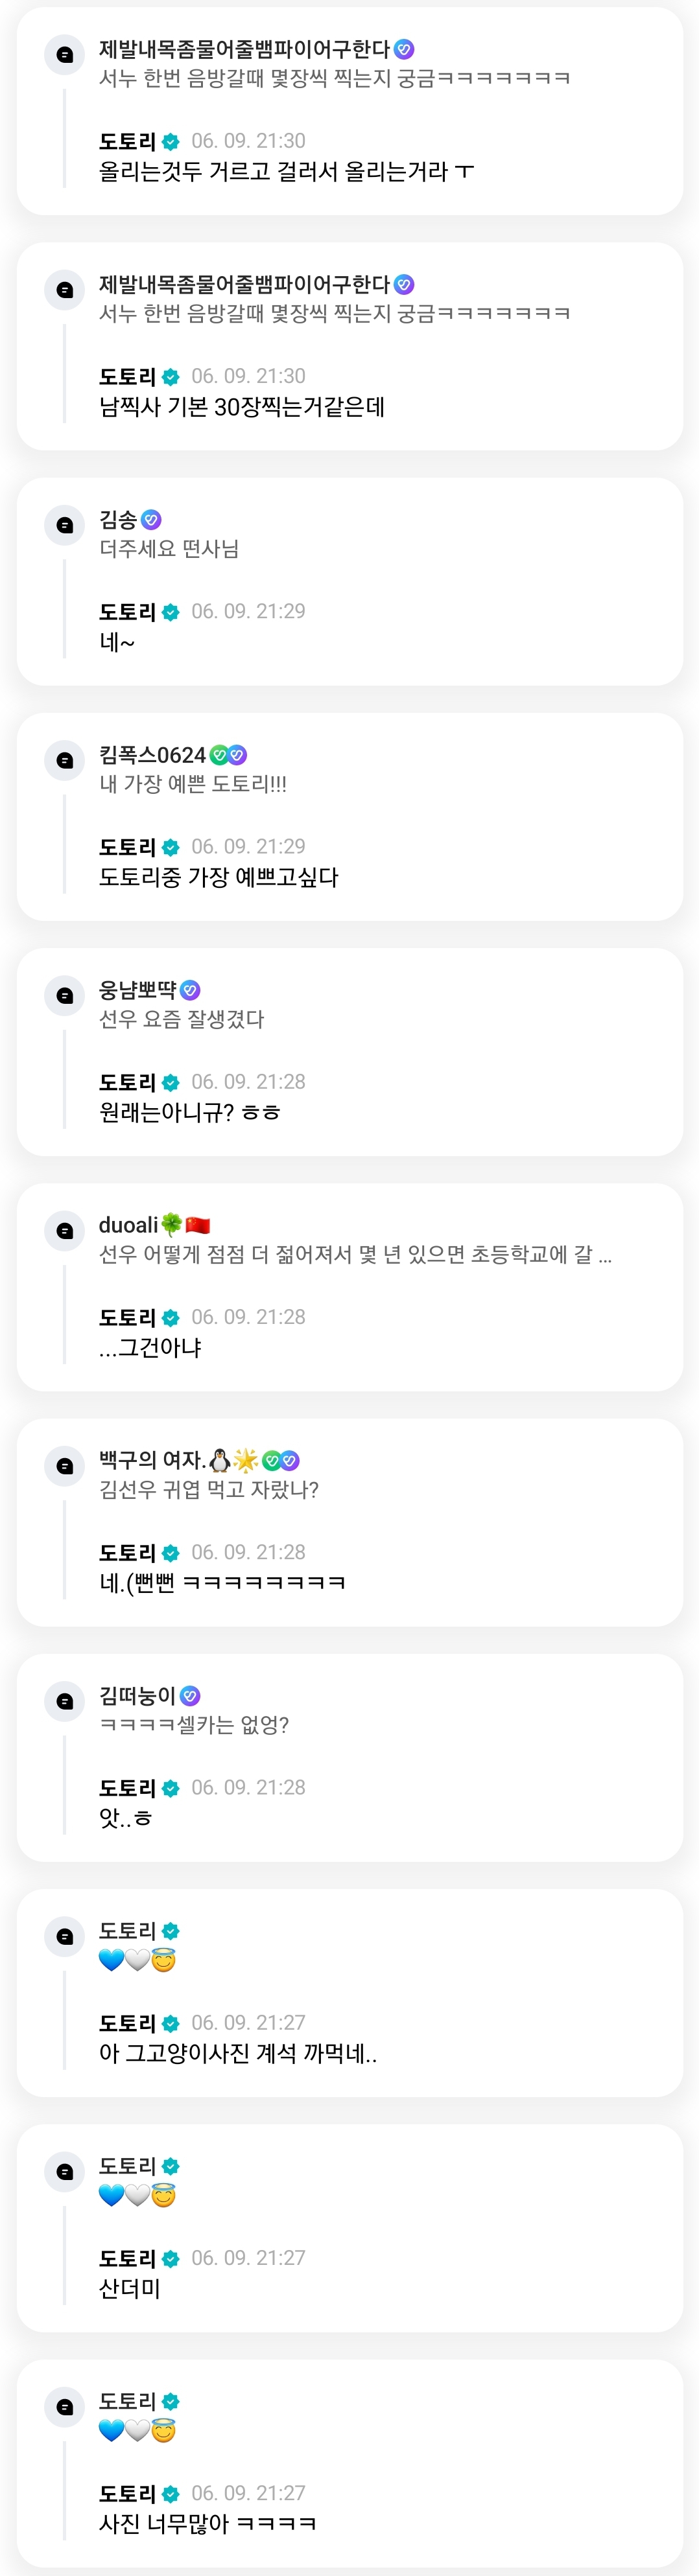The width and height of the screenshot is (699, 2576).
Task: Click the comment '내 가장 예쁜 도토리!!!'
Action: [193, 784]
